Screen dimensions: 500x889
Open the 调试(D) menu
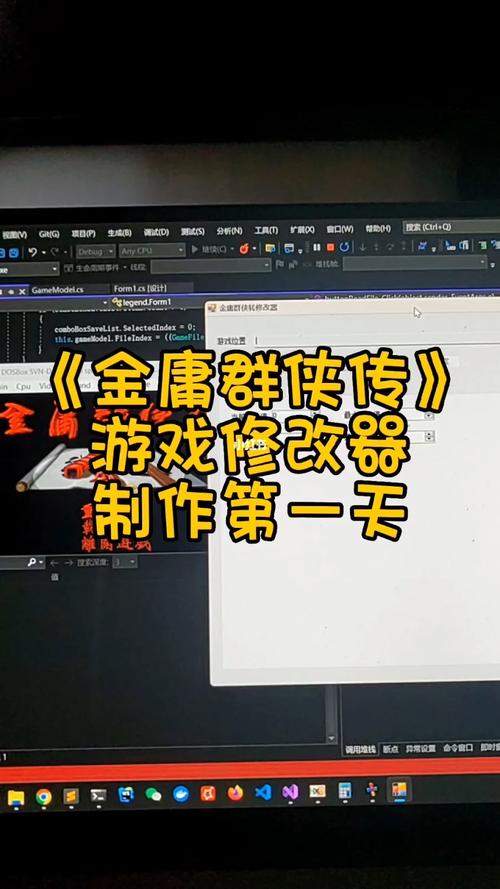(156, 232)
